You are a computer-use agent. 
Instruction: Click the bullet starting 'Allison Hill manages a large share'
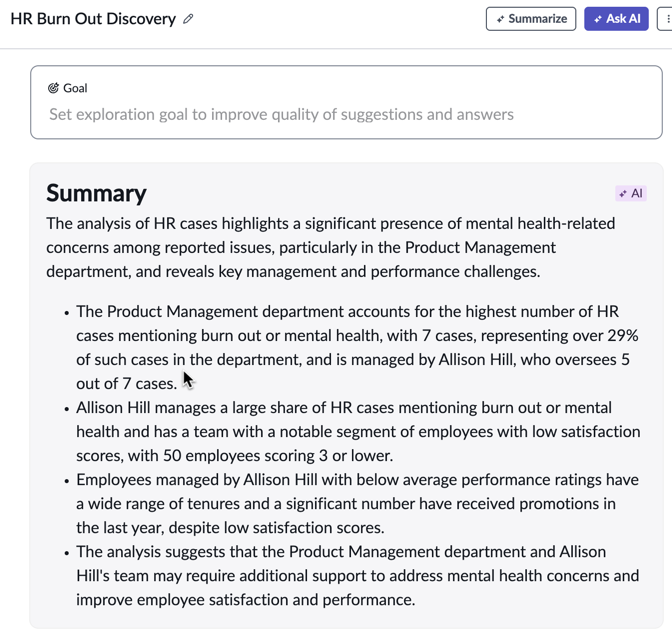click(x=358, y=432)
